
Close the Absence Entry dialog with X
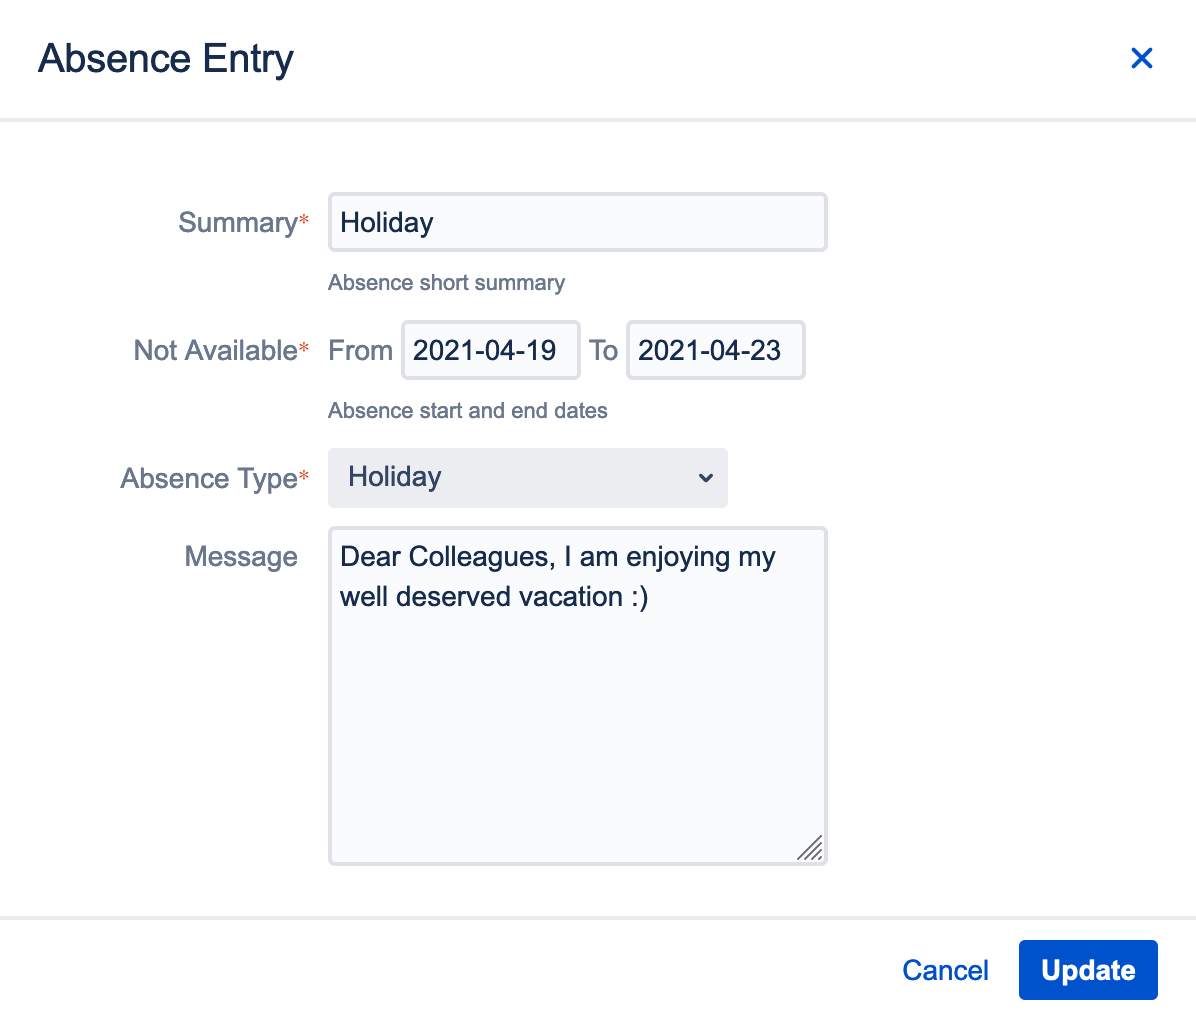(1141, 58)
